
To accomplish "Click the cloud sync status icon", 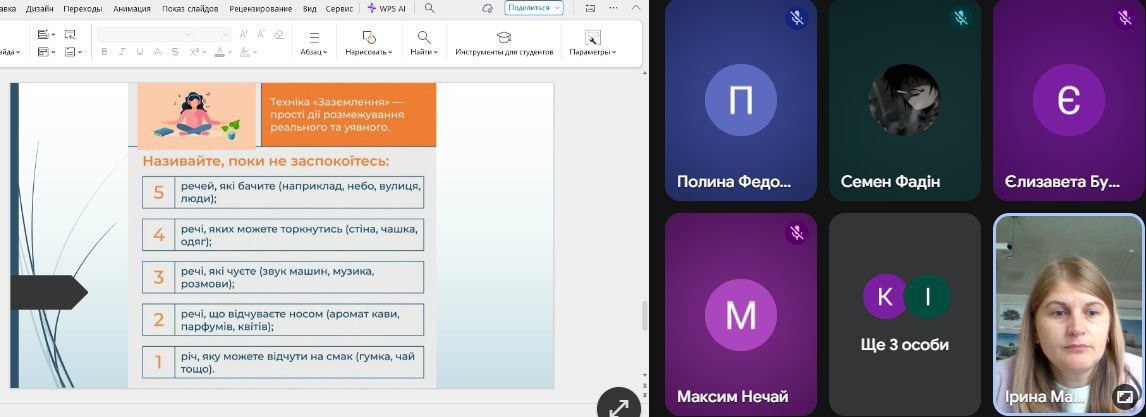I will [487, 8].
